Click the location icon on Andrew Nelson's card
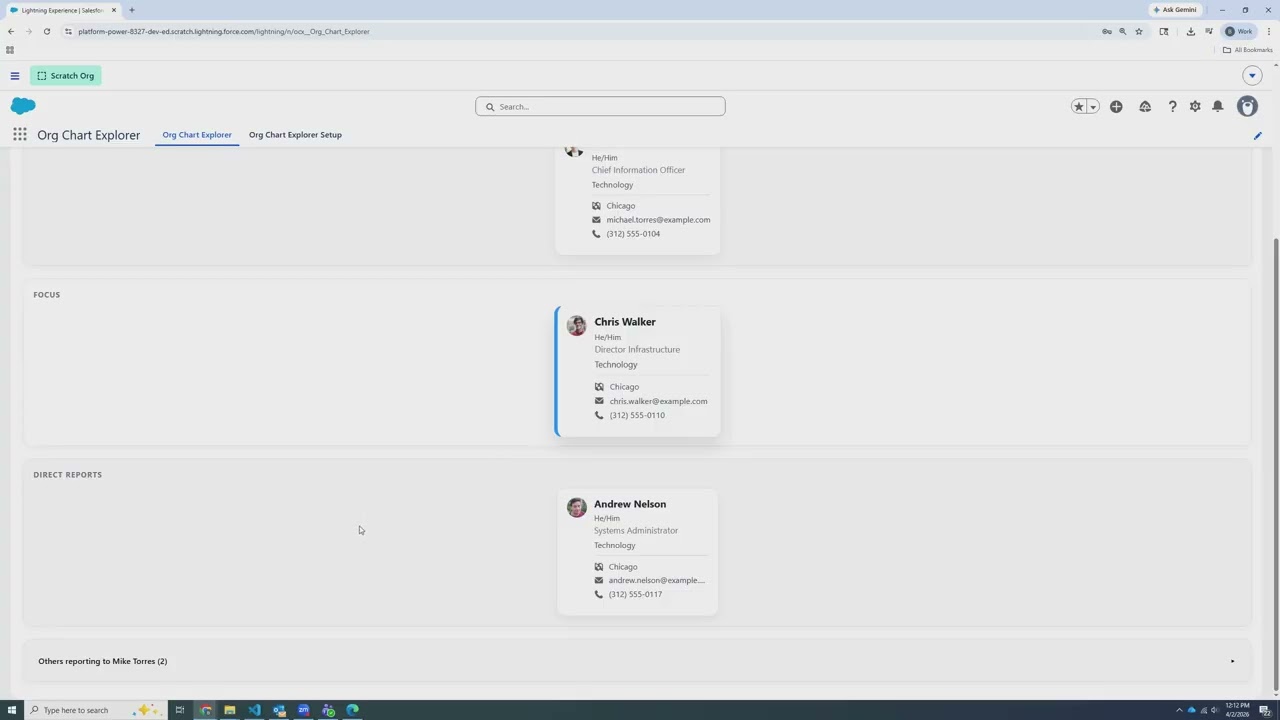The width and height of the screenshot is (1280, 720). pyautogui.click(x=598, y=567)
